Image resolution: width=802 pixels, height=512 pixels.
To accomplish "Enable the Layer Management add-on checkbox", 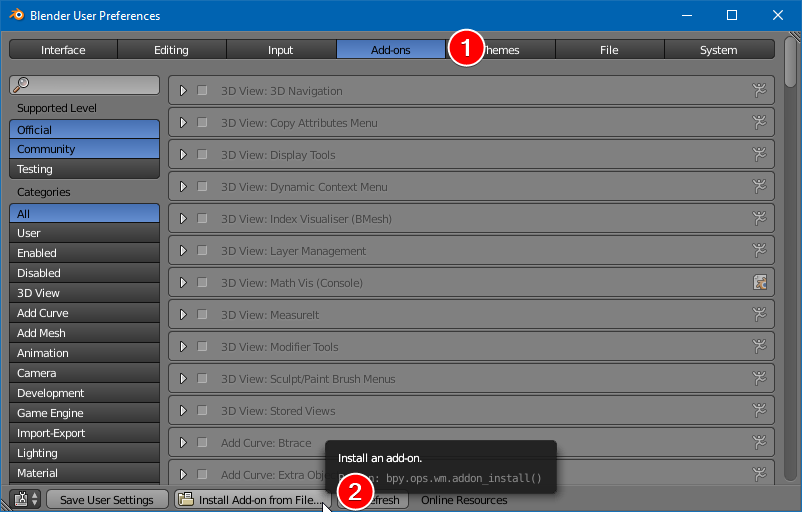I will (202, 251).
